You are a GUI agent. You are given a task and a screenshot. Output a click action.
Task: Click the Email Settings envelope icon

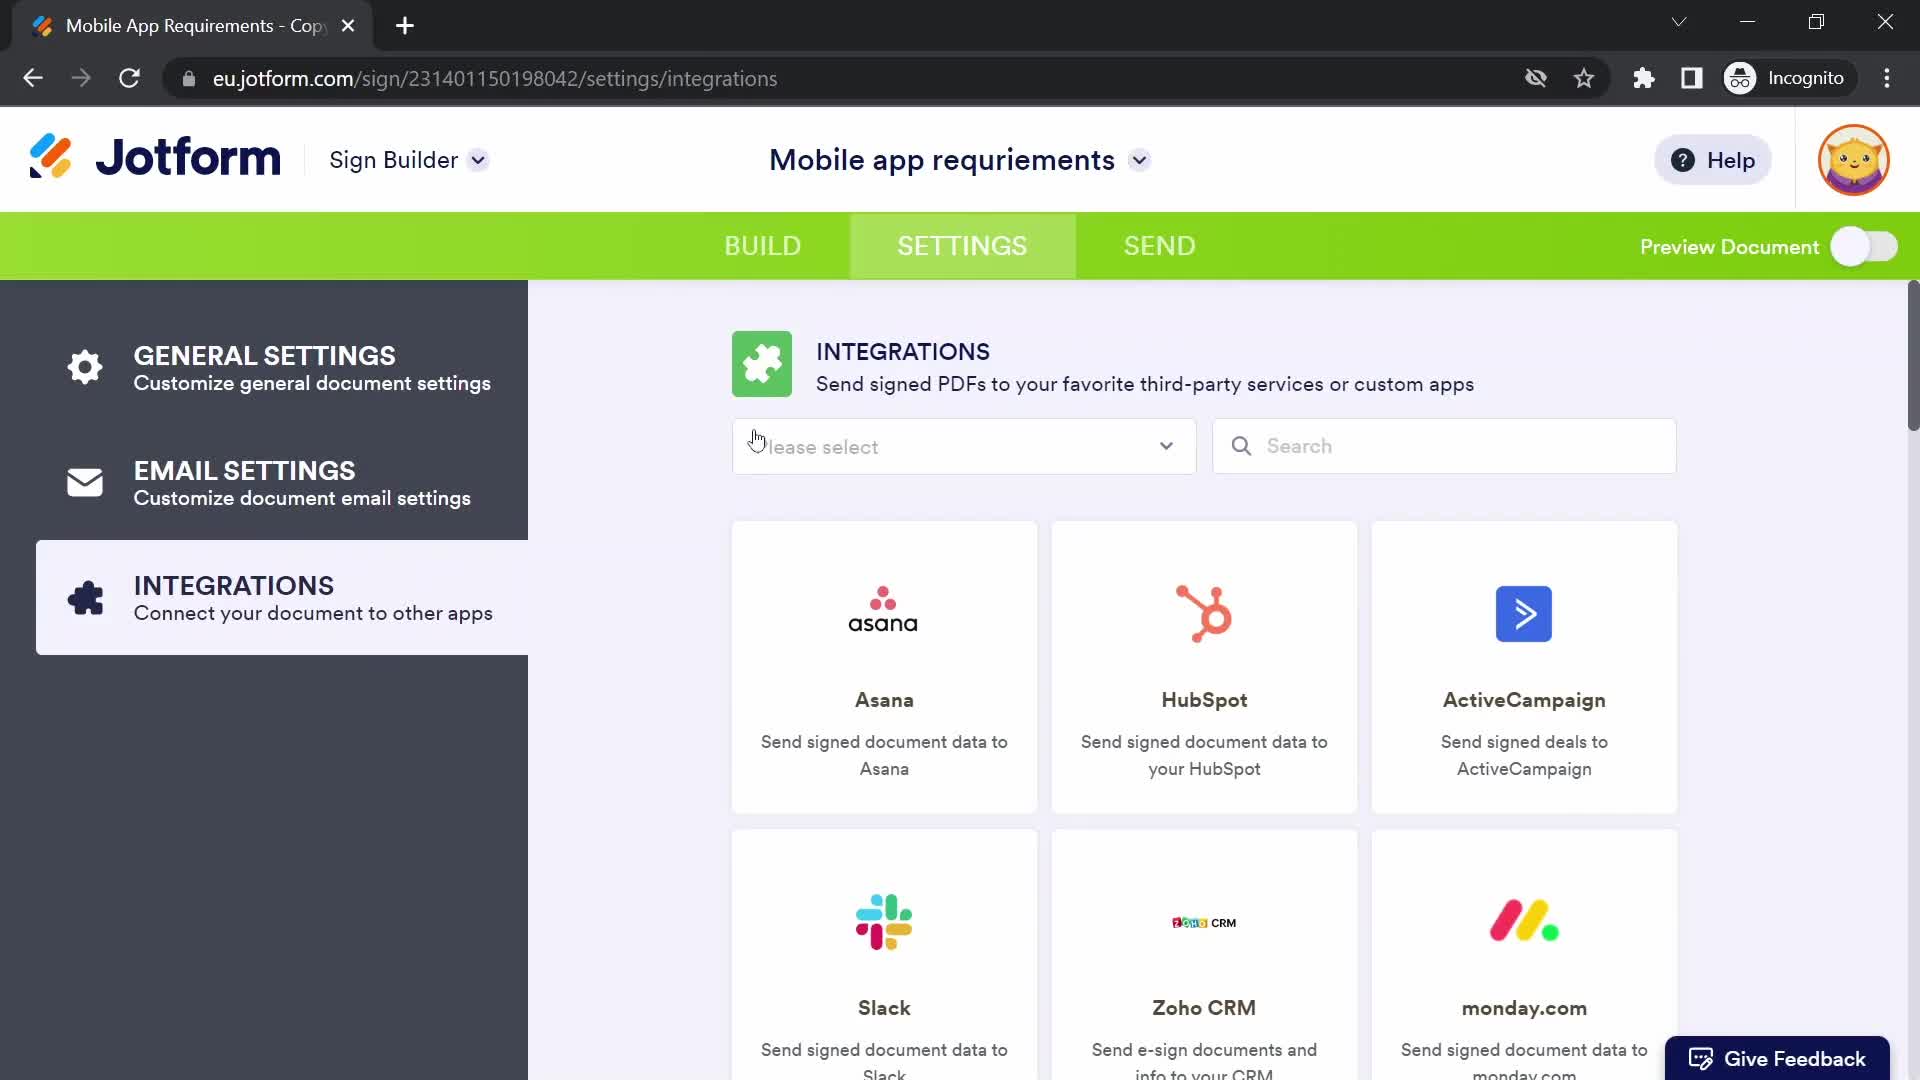[85, 482]
